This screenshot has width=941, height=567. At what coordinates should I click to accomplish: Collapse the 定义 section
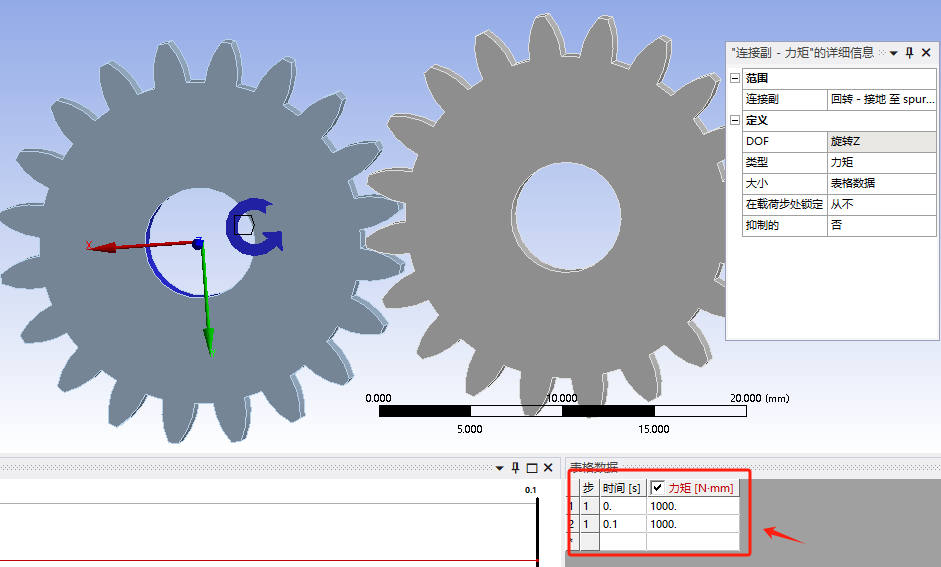(735, 120)
